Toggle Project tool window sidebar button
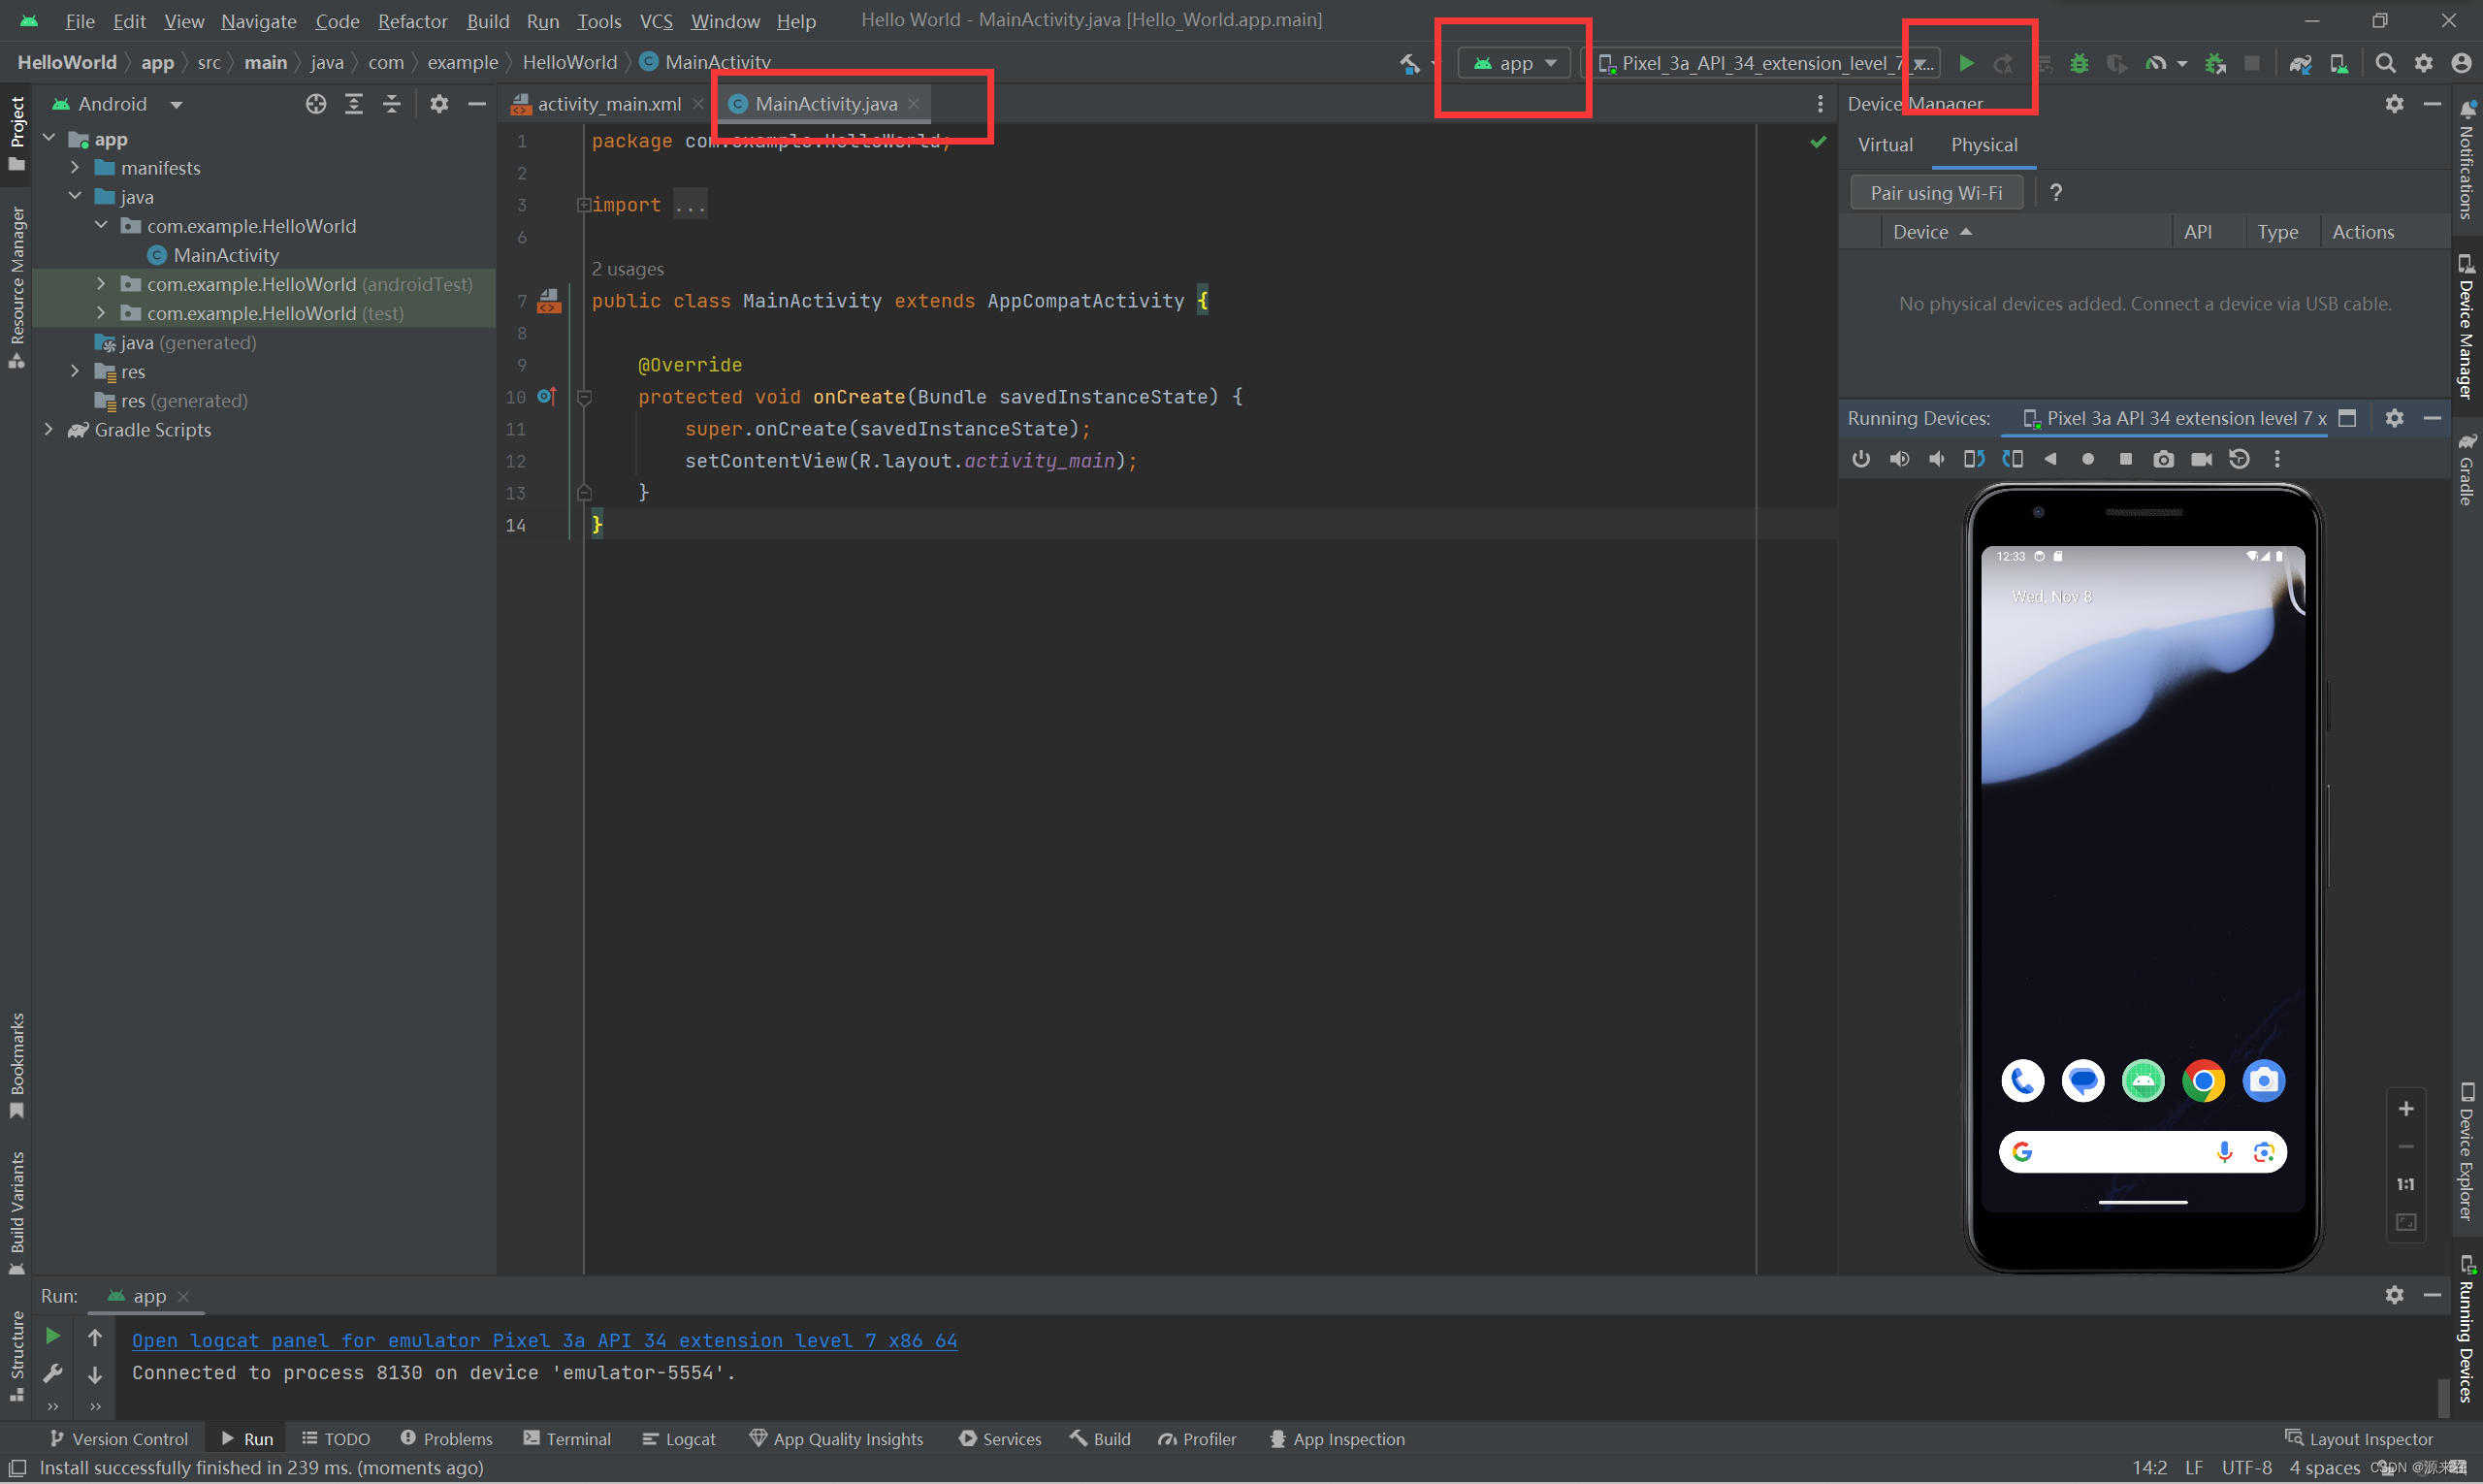Screen dimensions: 2483x1484 pyautogui.click(x=17, y=132)
